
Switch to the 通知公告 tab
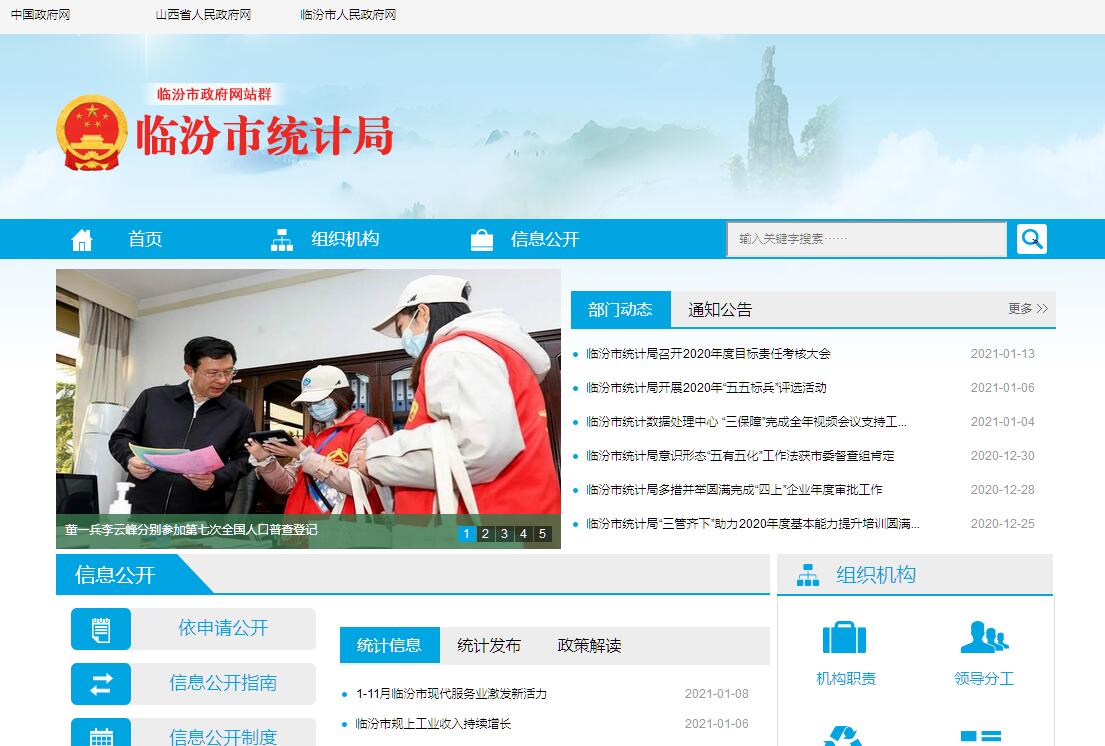719,310
